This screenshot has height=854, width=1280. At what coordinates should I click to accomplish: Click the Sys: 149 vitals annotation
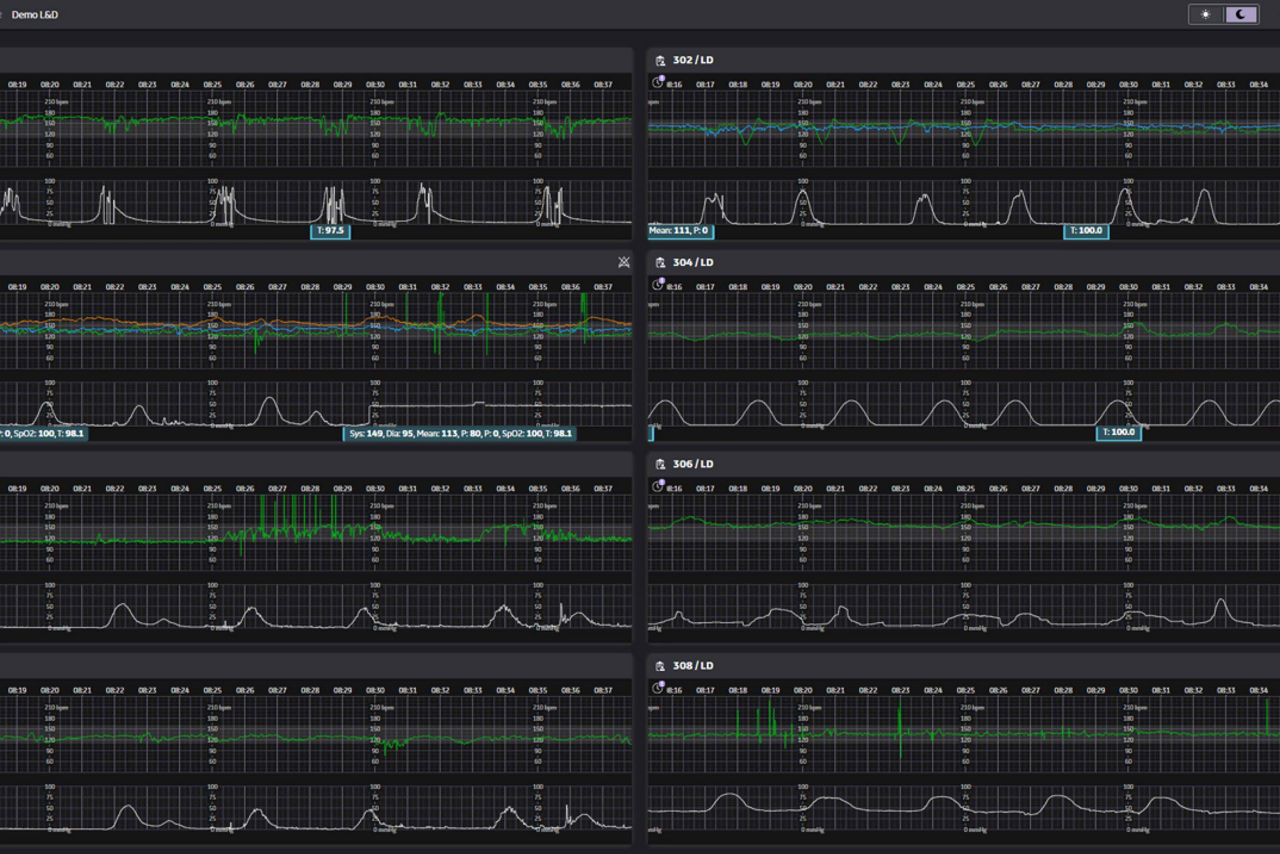click(460, 434)
